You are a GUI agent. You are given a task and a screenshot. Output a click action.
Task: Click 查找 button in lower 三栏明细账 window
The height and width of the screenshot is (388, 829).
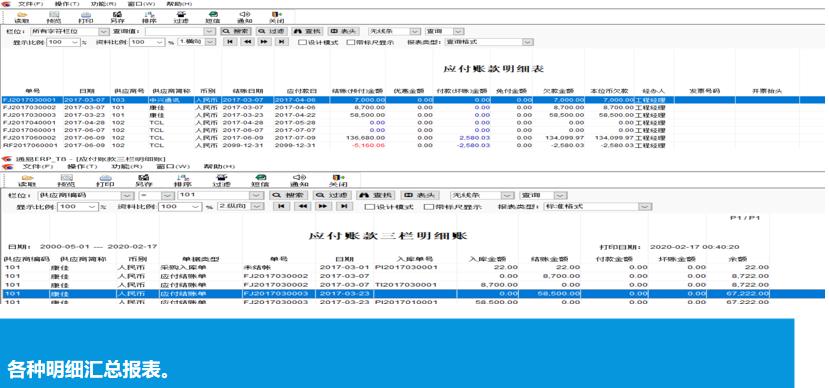click(376, 195)
